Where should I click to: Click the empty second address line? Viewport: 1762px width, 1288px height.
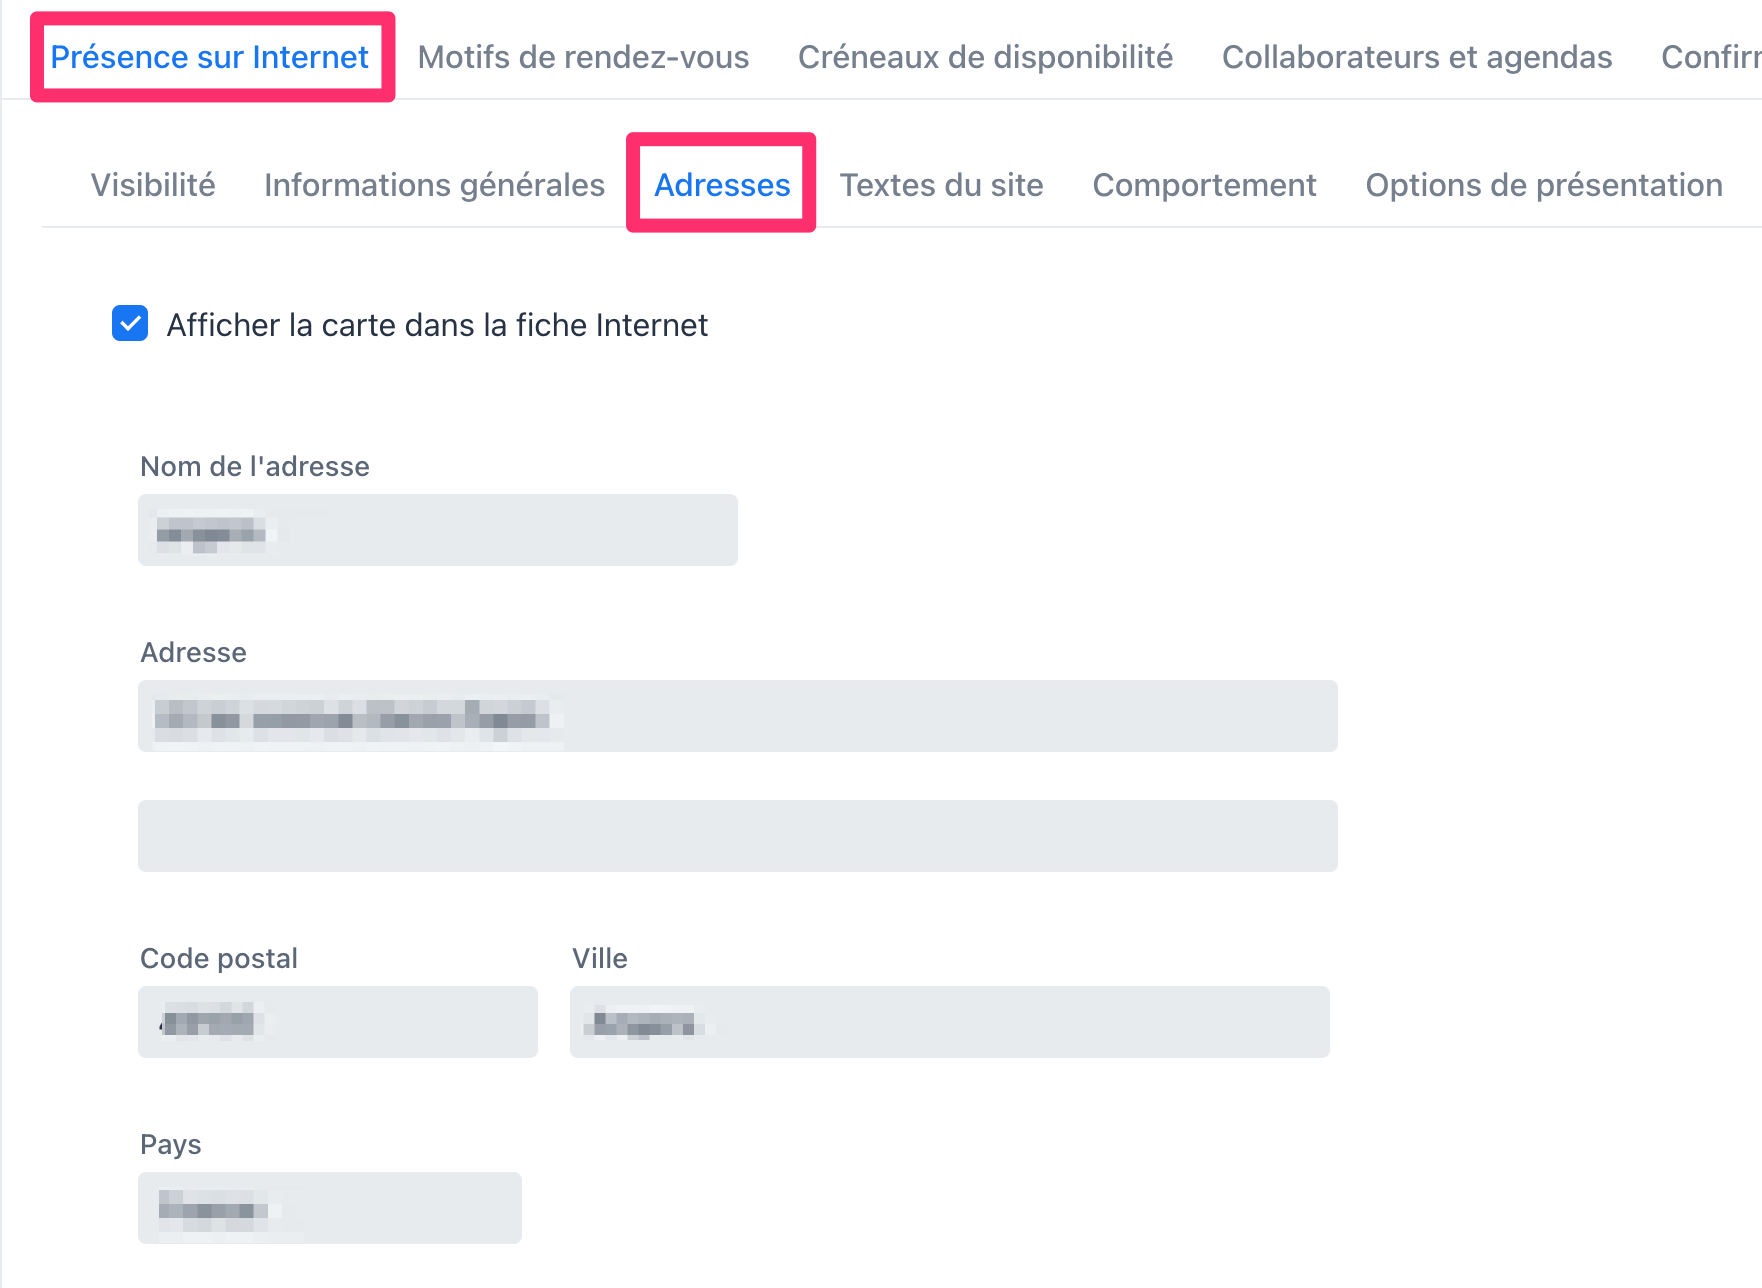738,835
